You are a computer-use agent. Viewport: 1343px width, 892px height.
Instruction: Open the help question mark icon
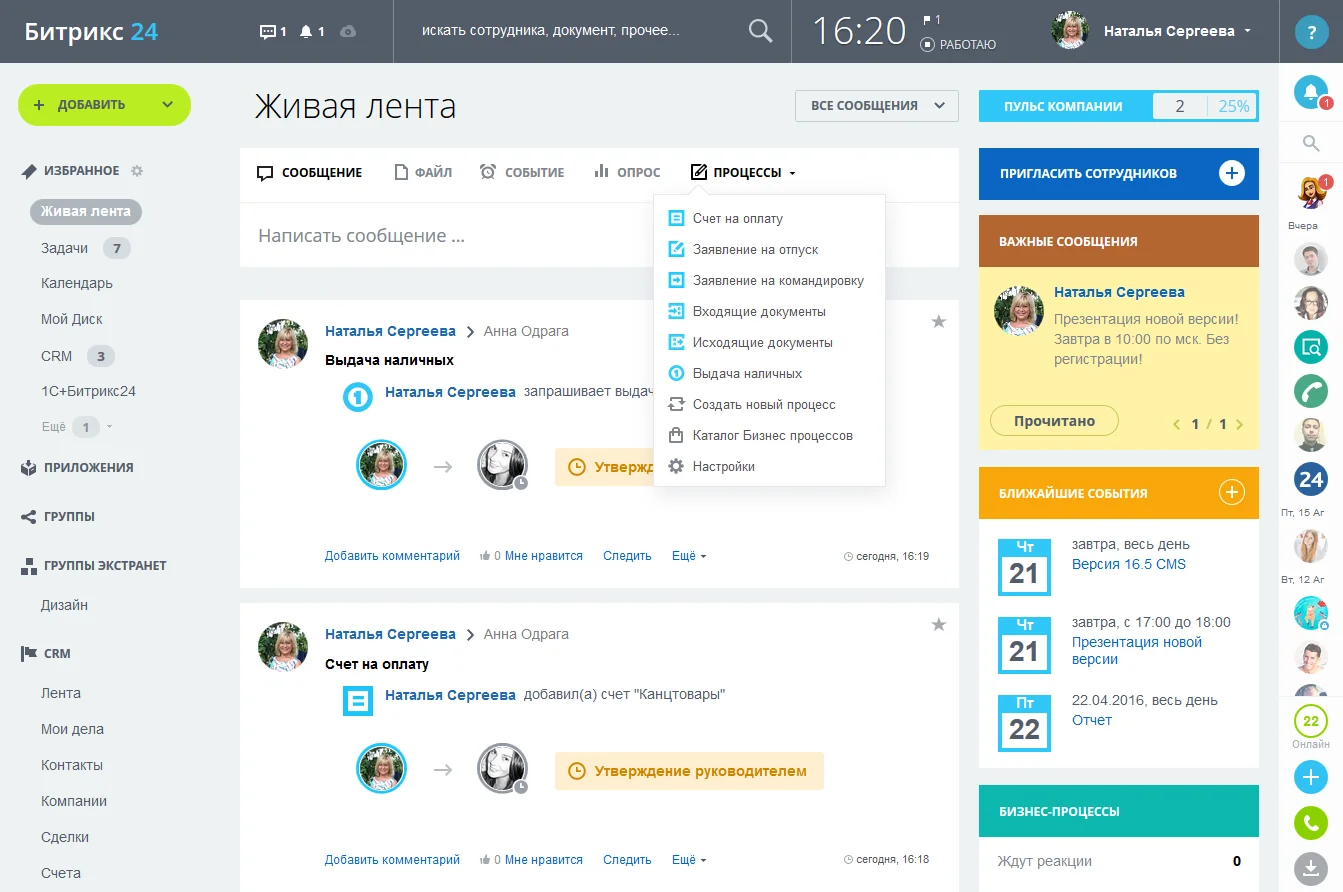(x=1310, y=32)
